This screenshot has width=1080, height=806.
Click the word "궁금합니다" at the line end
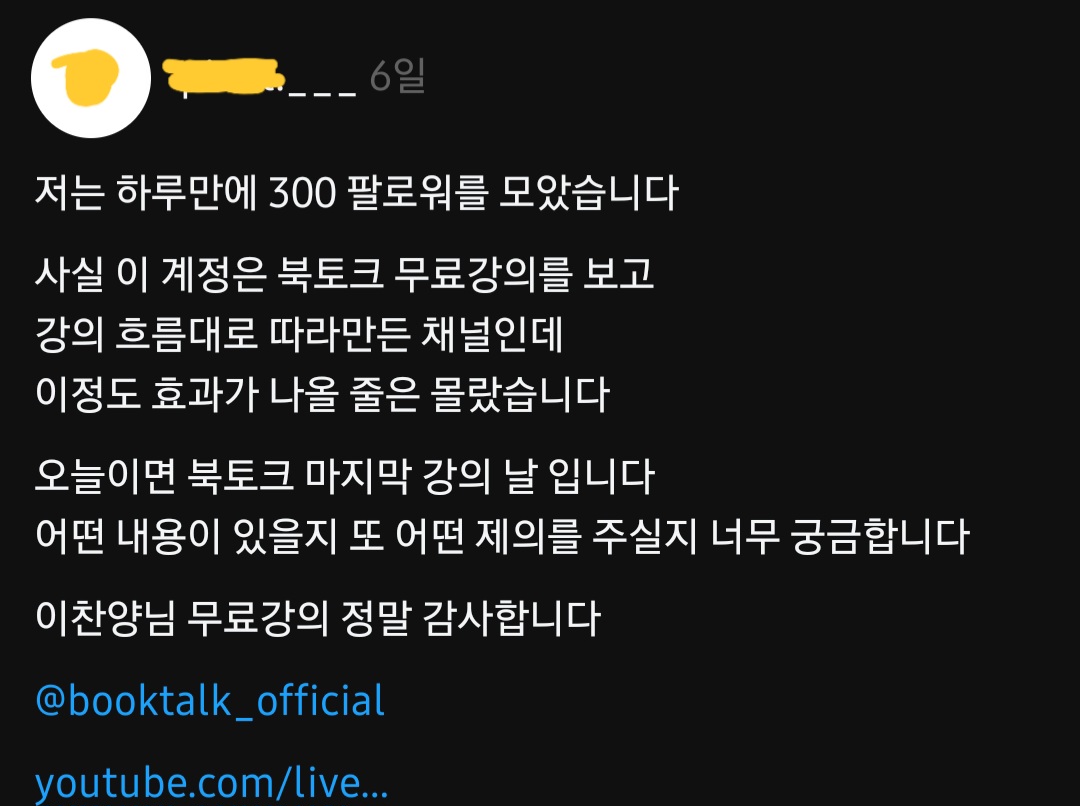pos(880,536)
